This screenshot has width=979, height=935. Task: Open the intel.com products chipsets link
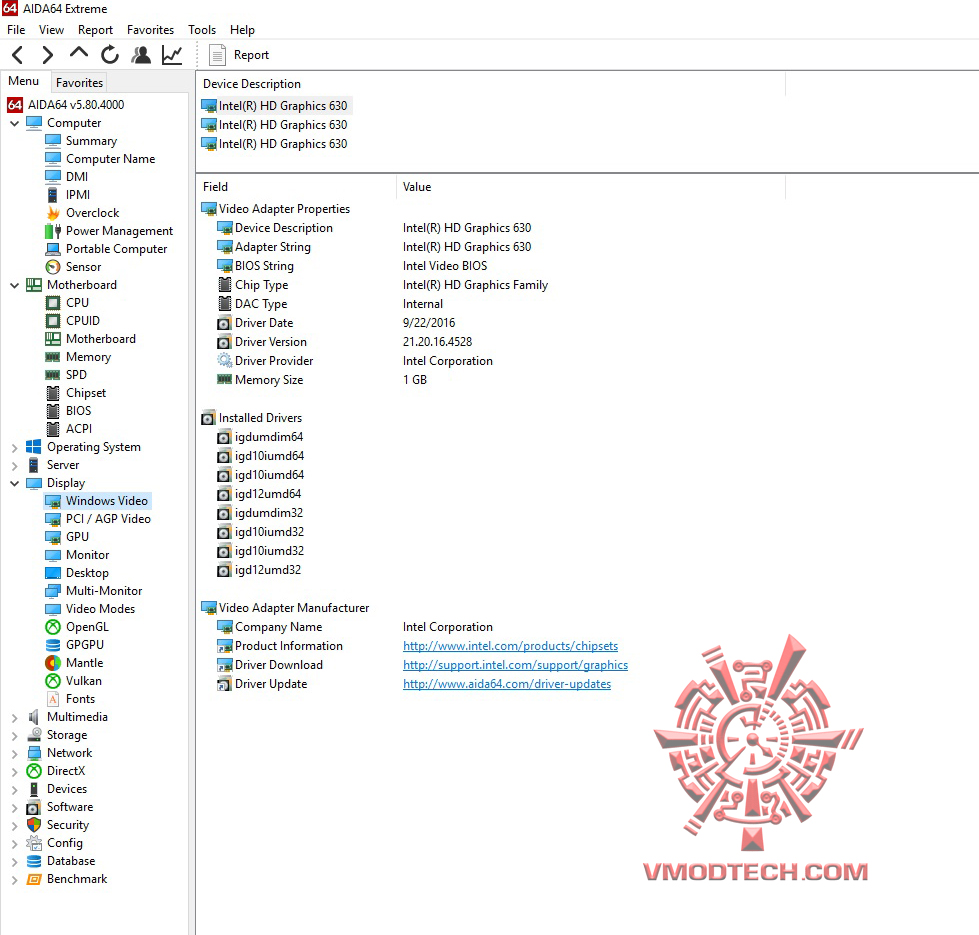point(510,646)
